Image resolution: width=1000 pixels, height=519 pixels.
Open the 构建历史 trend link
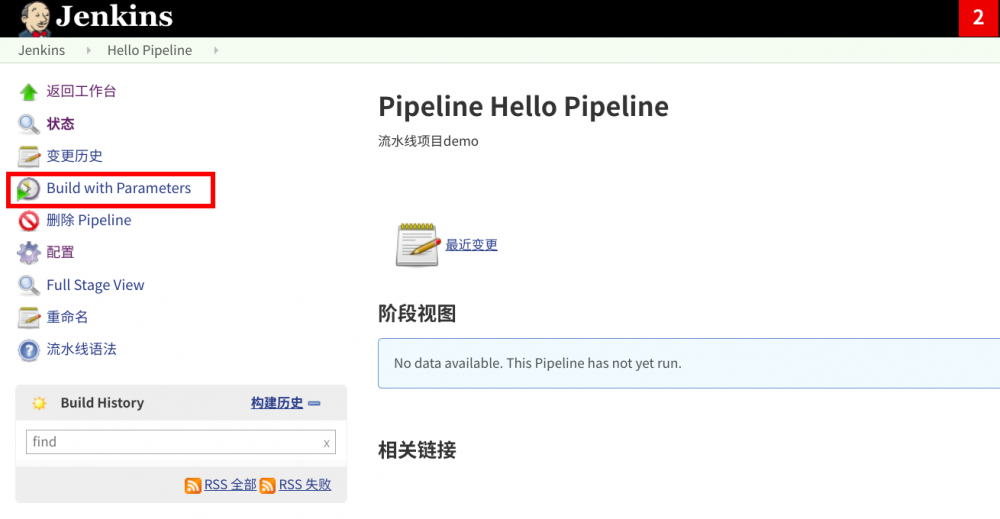(277, 403)
